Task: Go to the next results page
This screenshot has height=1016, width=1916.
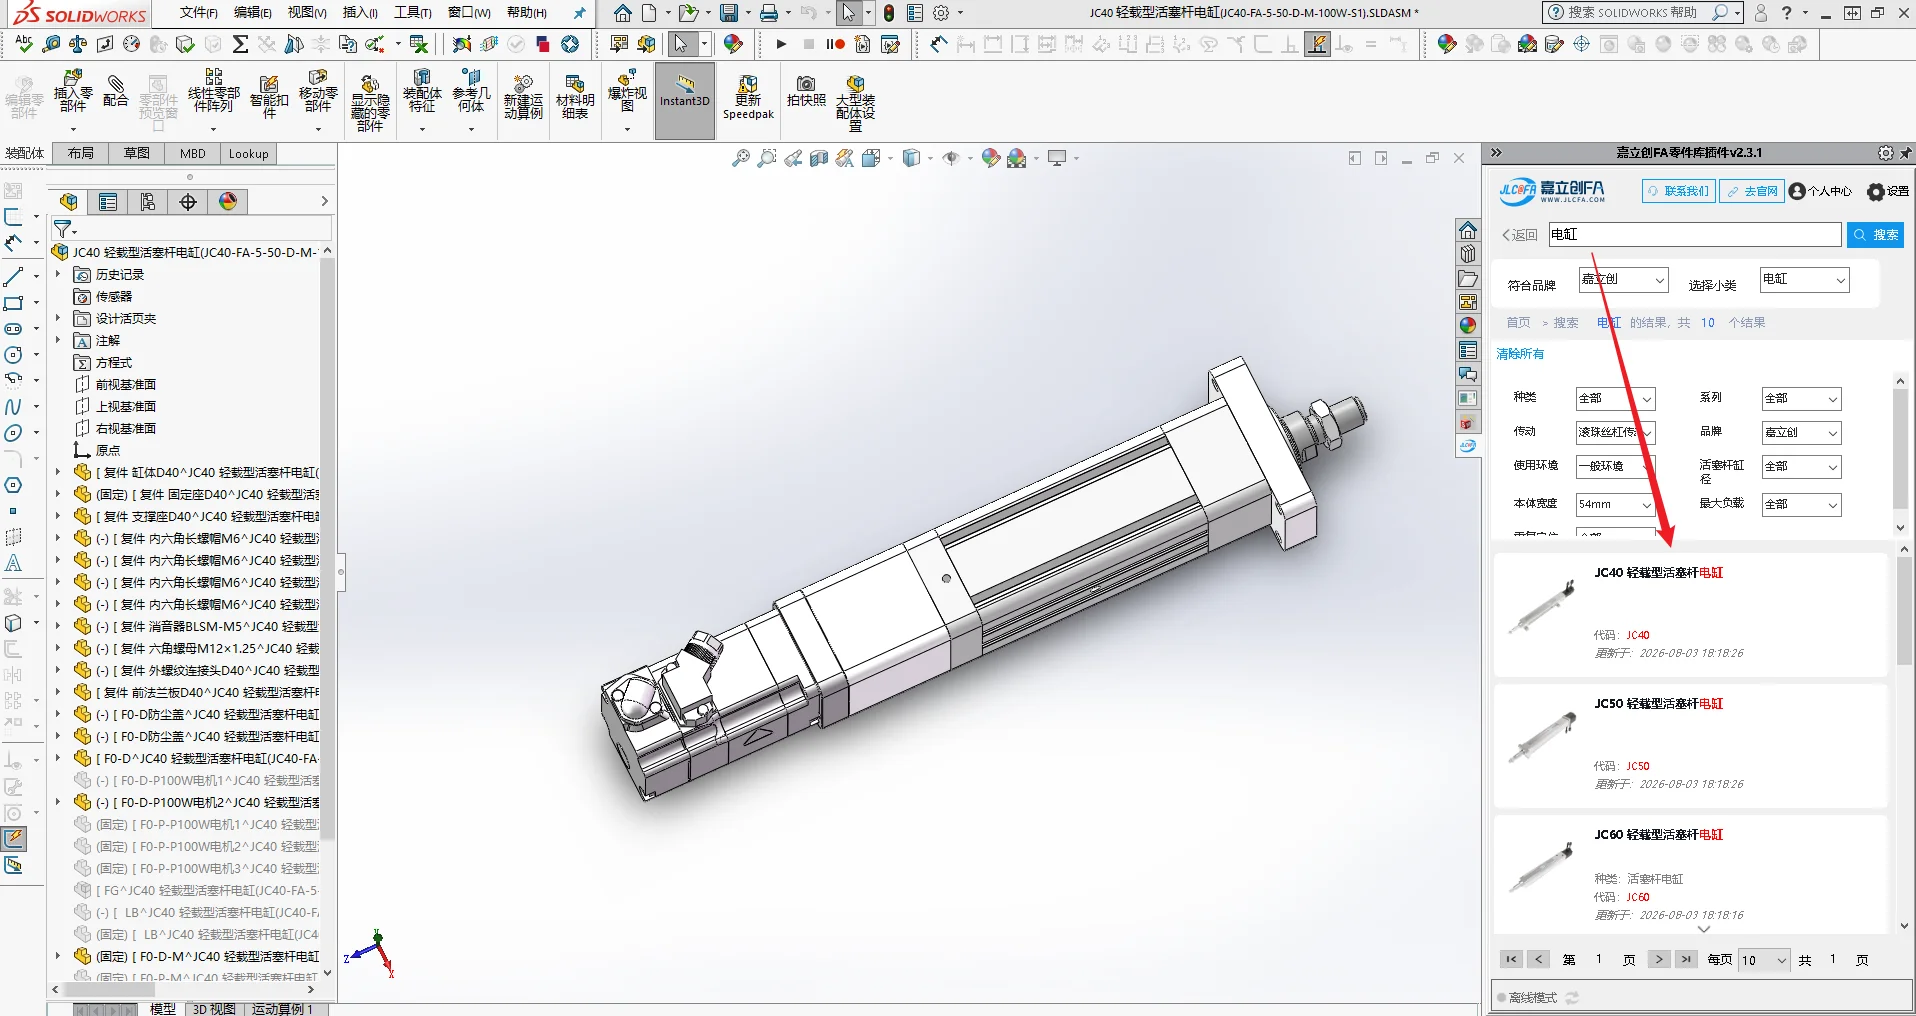Action: click(1658, 960)
